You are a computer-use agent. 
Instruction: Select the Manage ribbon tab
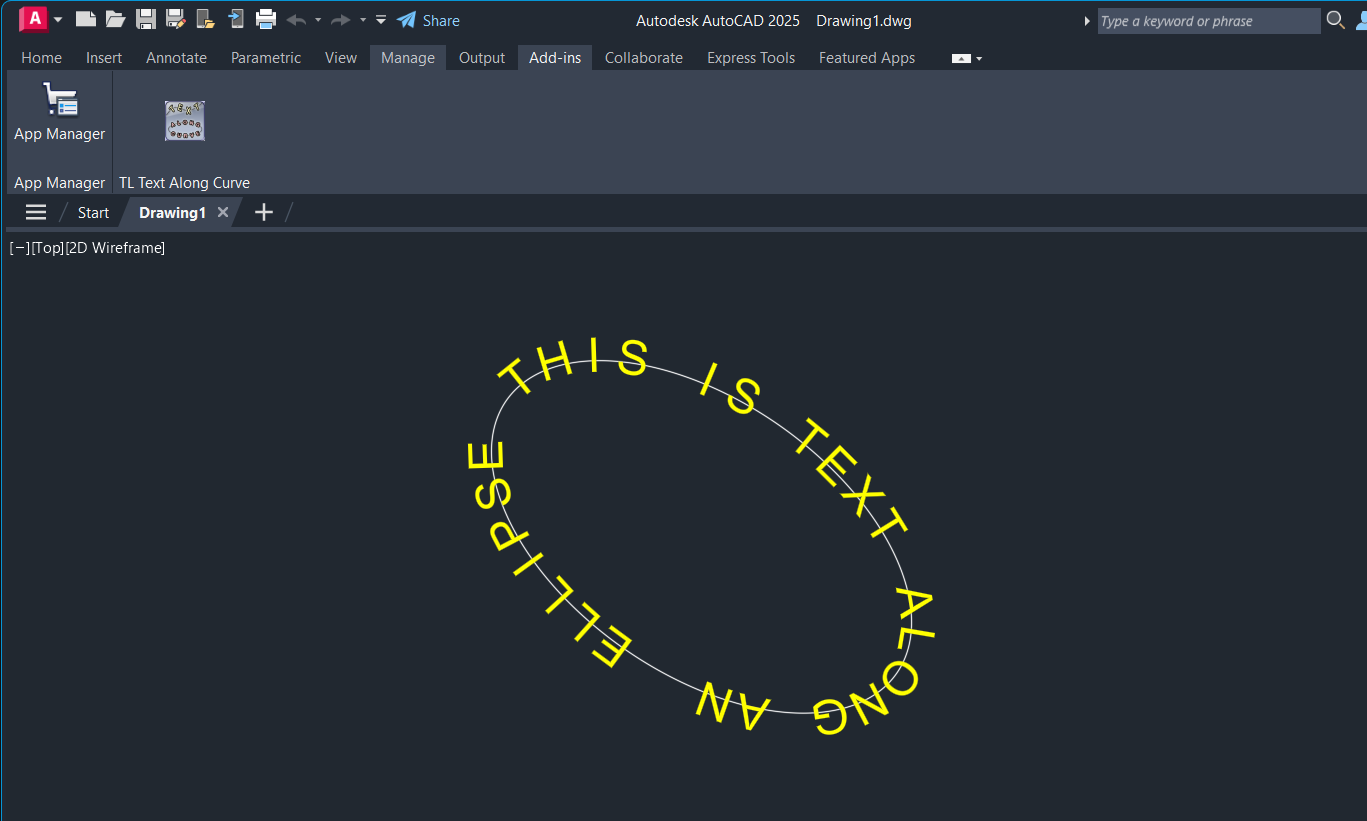click(x=408, y=58)
